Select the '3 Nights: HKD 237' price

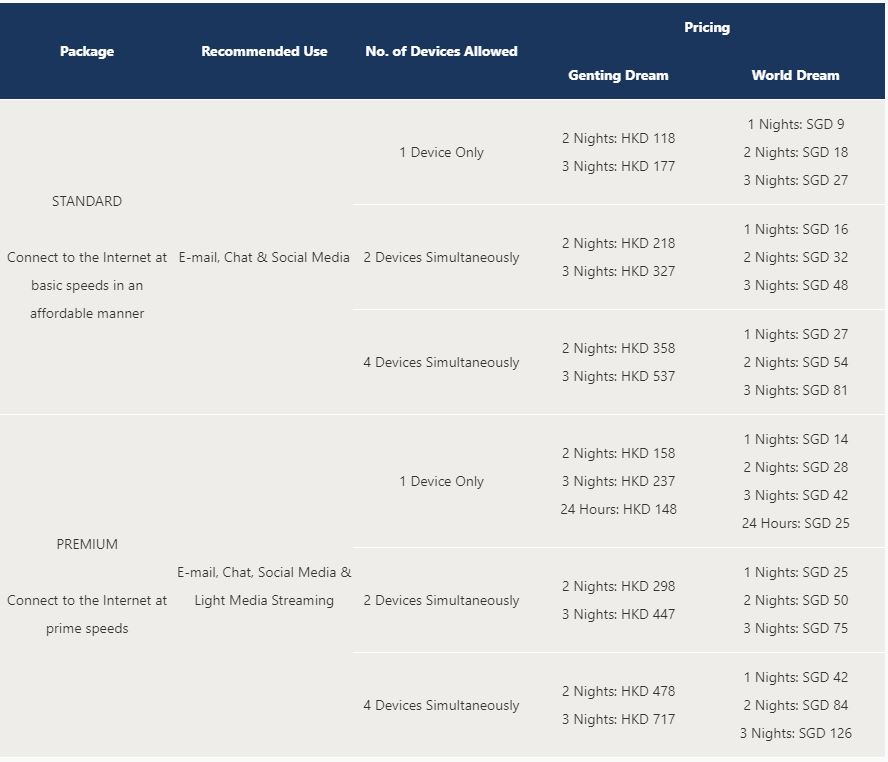[618, 481]
